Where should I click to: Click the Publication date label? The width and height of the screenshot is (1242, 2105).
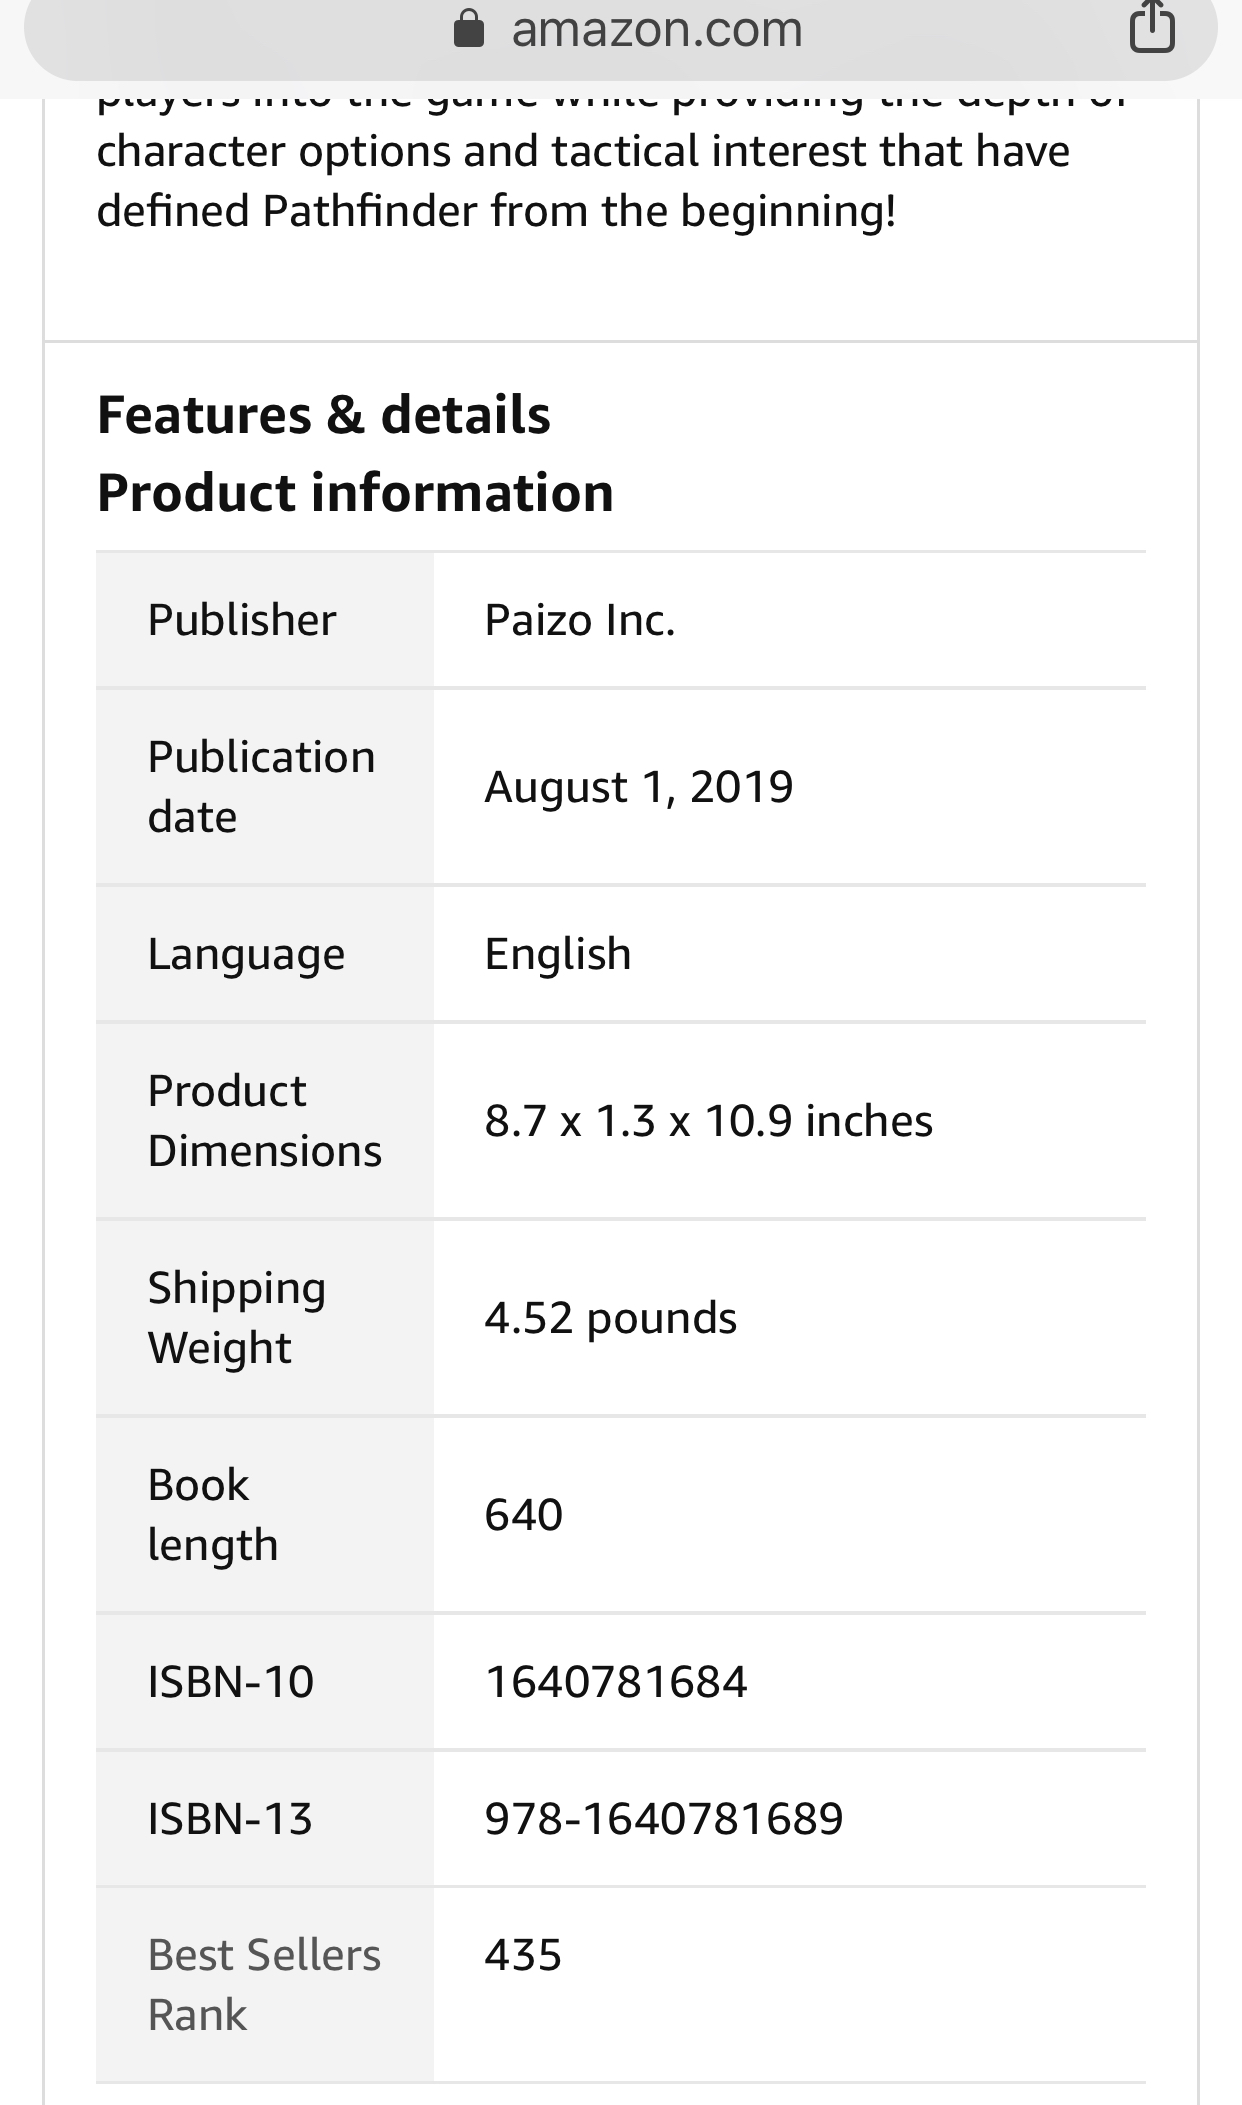[x=261, y=787]
